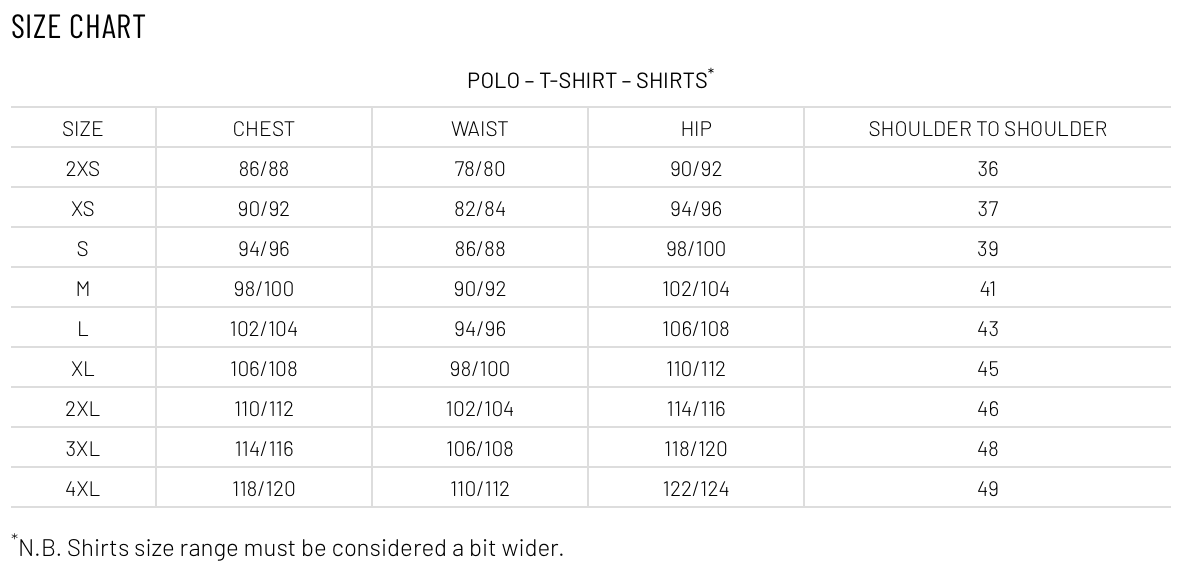
Task: Select waist value 106/108 in 3XL row
Action: pyautogui.click(x=479, y=449)
